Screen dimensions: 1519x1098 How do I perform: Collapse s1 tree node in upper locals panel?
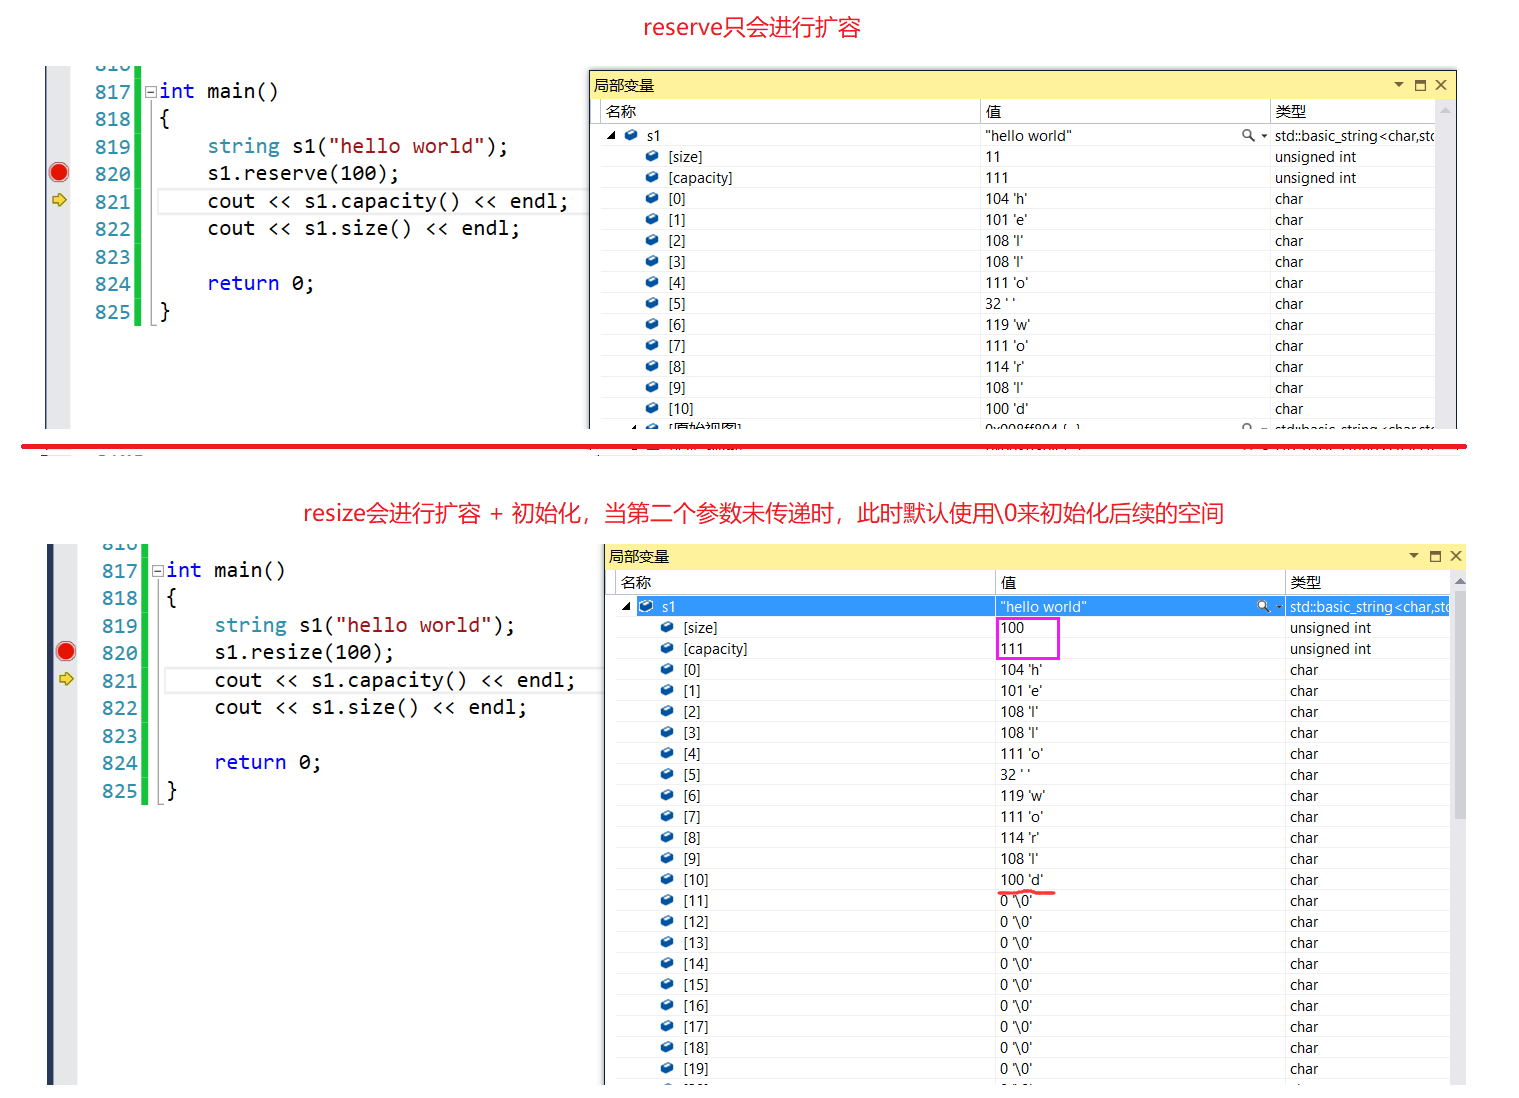tap(611, 135)
